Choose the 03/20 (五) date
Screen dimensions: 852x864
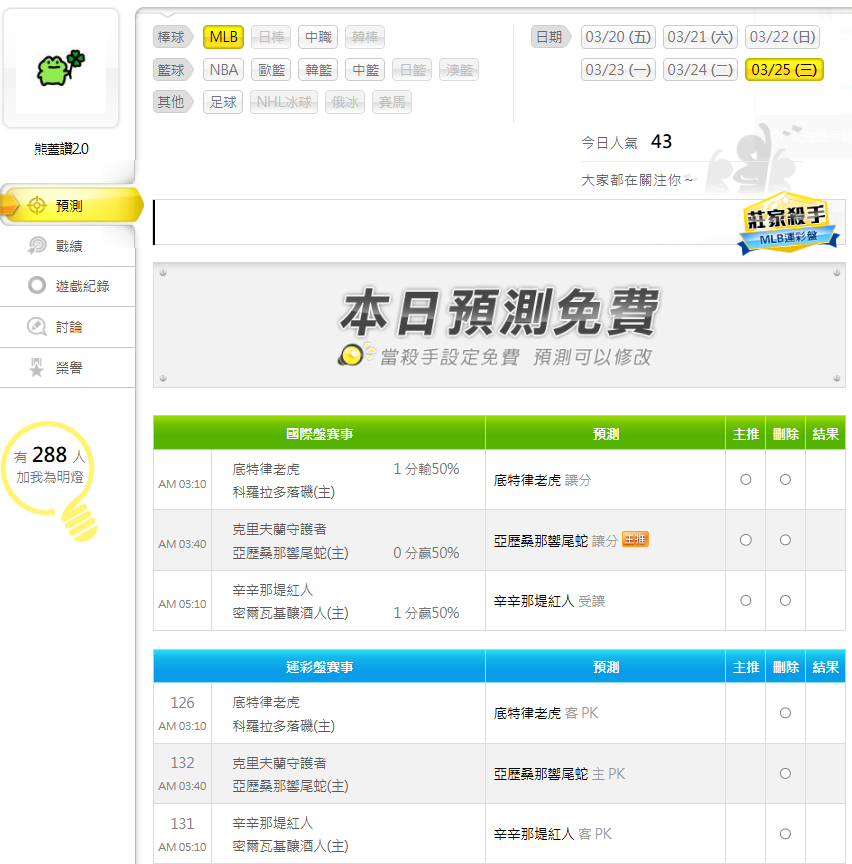click(618, 37)
